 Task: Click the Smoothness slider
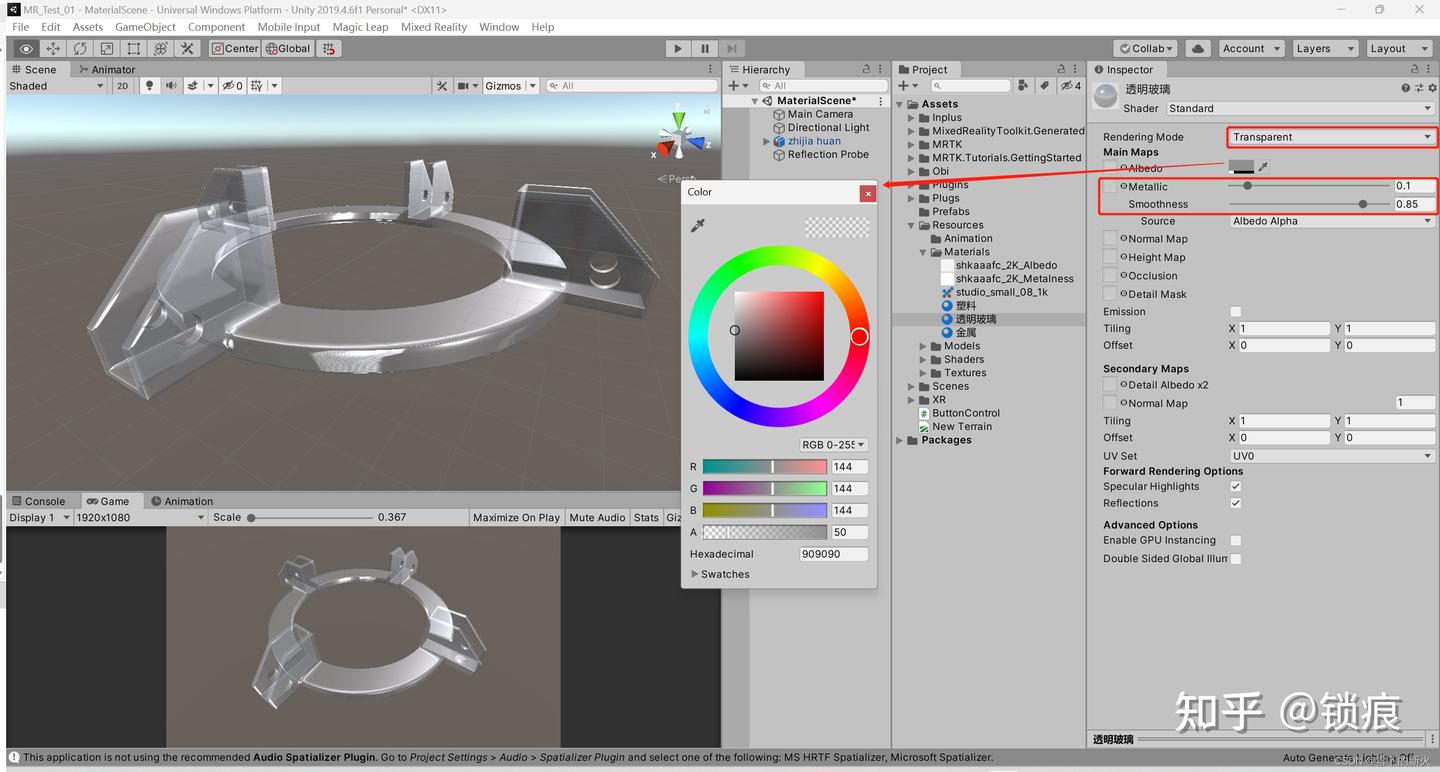[x=1309, y=204]
